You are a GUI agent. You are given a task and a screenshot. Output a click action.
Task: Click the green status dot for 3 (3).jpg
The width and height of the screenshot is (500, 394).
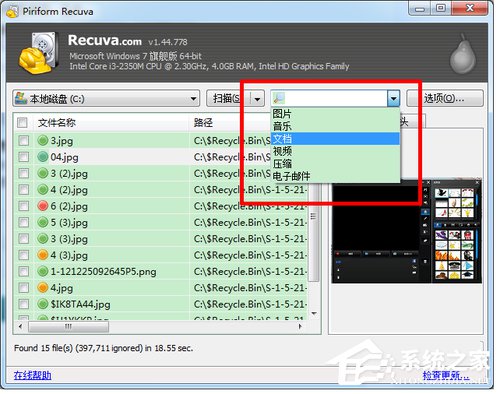43,239
